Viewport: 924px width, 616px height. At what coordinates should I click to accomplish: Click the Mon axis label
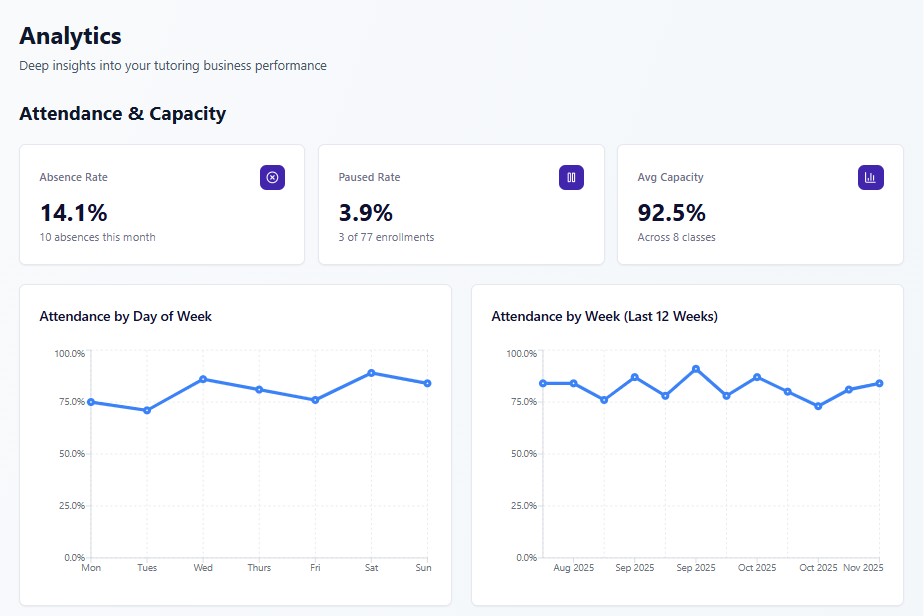tap(90, 566)
